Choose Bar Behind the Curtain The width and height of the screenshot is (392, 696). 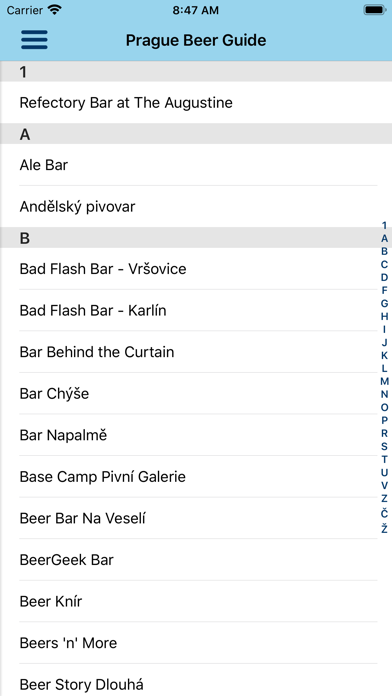click(x=196, y=352)
